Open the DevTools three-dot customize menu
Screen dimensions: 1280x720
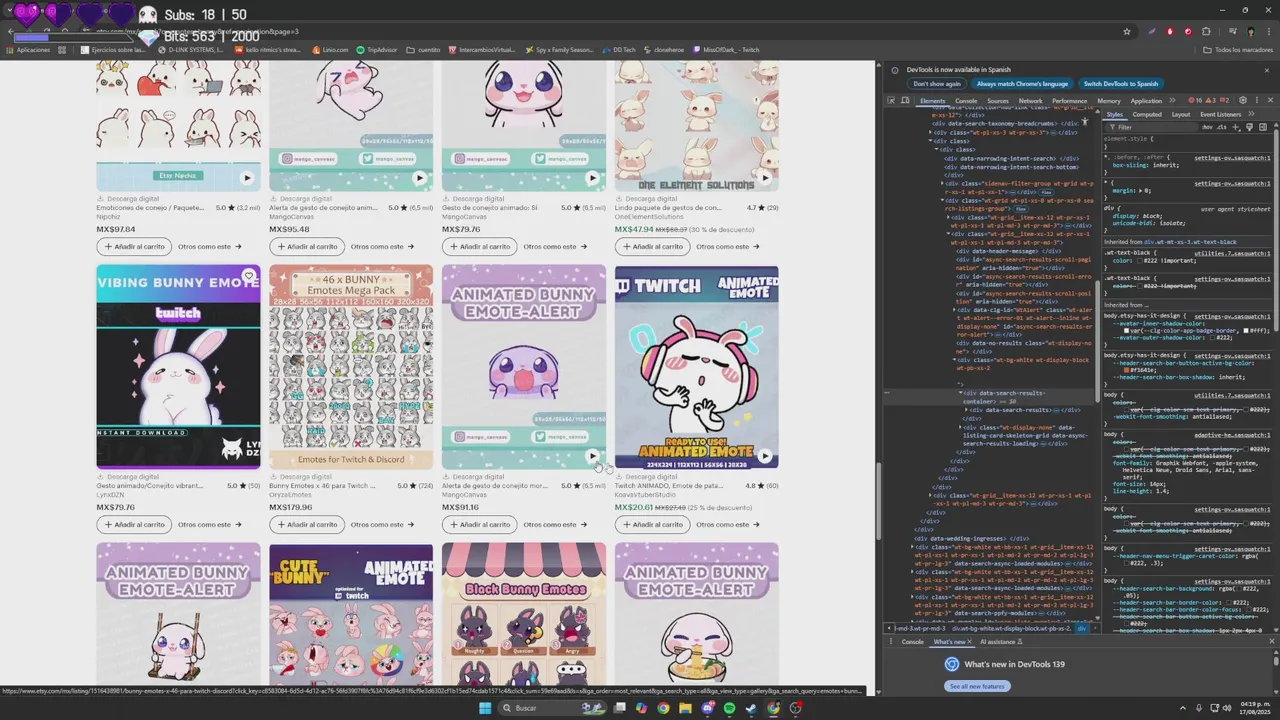(1257, 101)
